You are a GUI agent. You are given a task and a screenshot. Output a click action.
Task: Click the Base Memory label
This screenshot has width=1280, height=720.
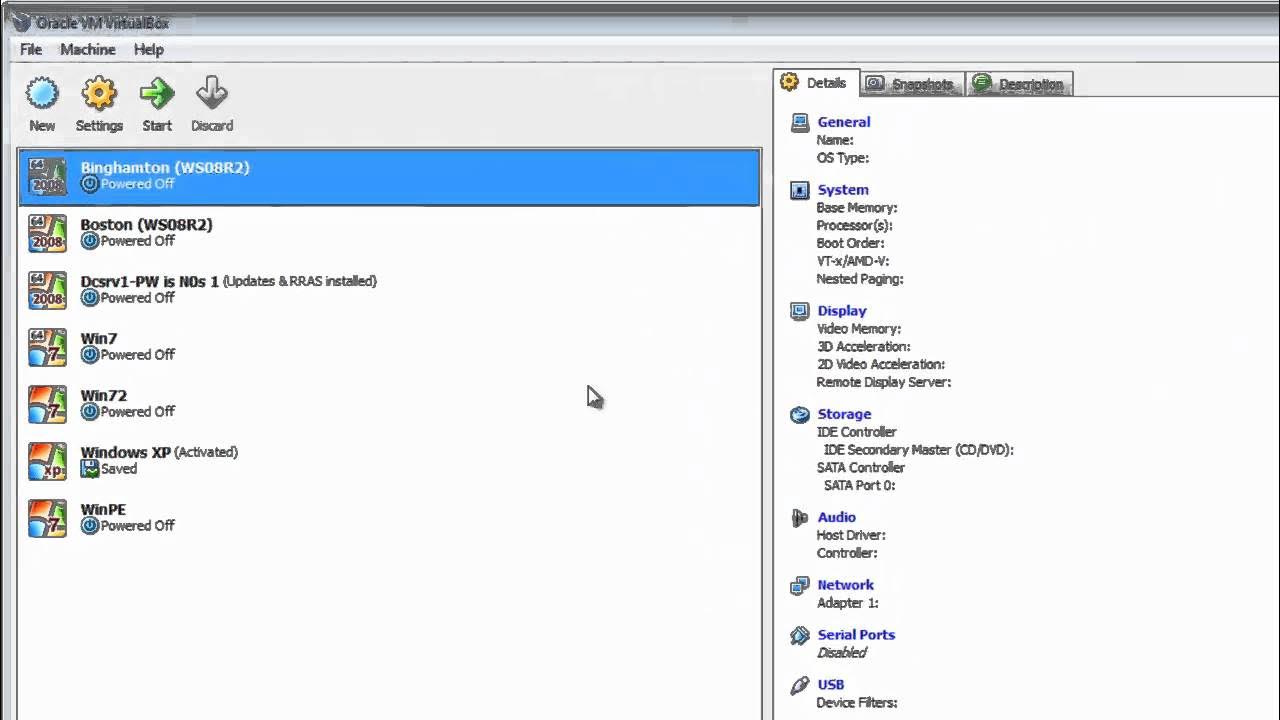click(857, 208)
